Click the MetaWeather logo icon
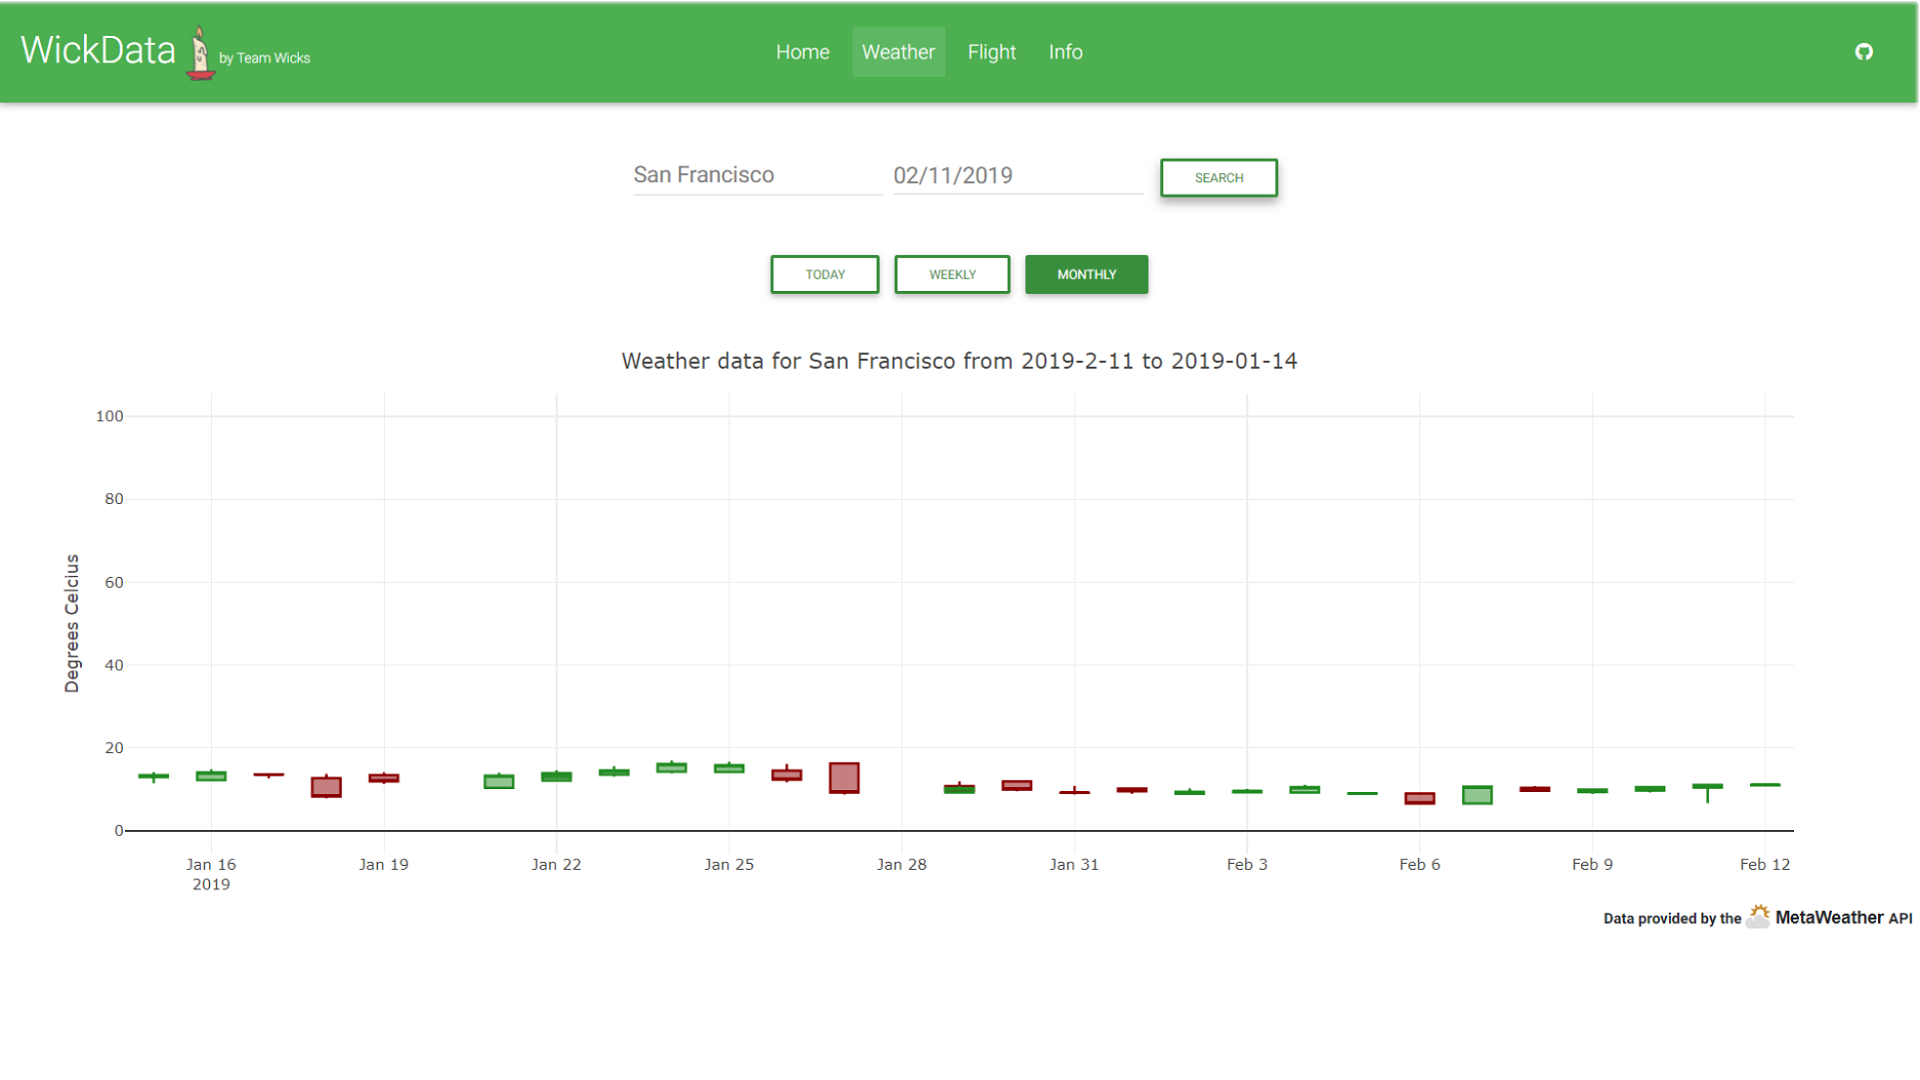The image size is (1920, 1080). coord(1757,916)
